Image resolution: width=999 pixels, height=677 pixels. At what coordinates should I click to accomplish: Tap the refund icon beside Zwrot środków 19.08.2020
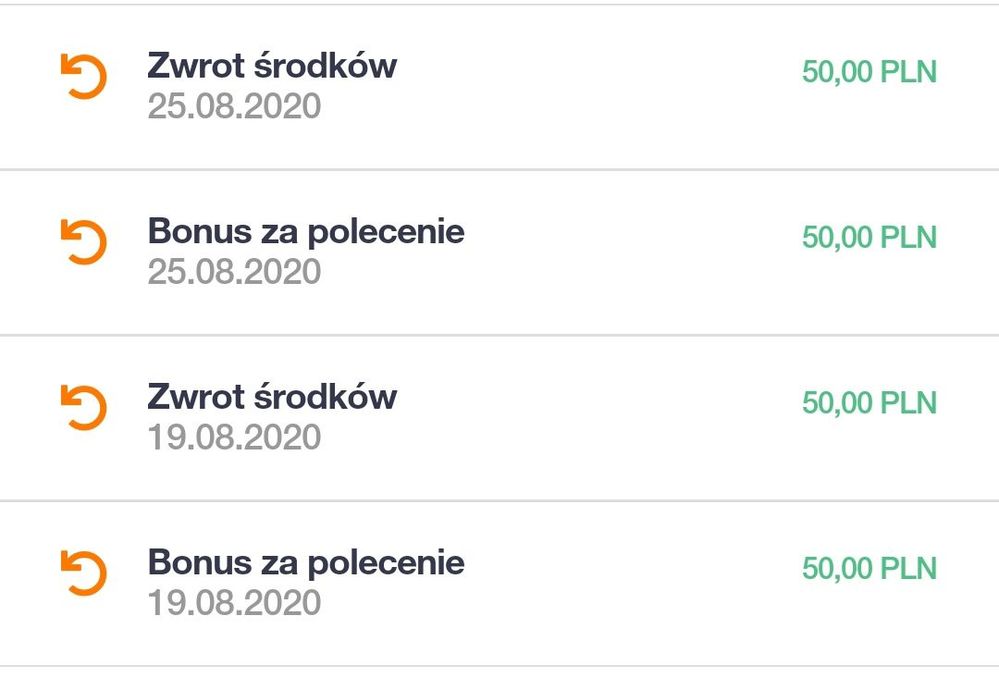point(84,409)
